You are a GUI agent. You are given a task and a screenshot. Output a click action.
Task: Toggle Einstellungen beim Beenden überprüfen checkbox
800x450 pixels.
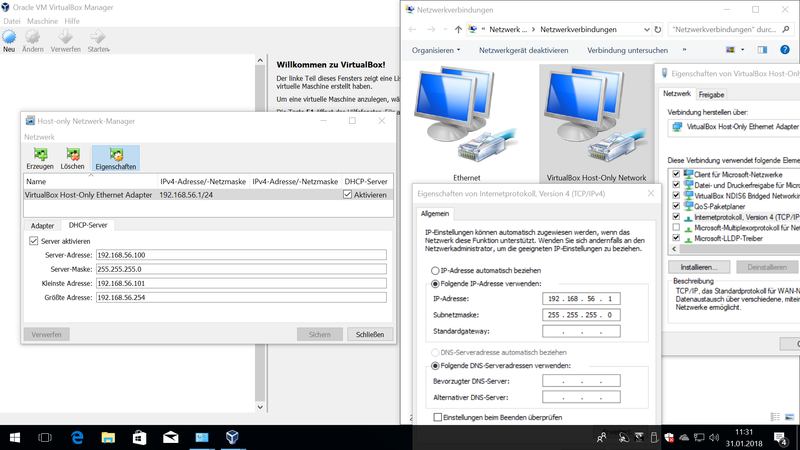(x=438, y=417)
